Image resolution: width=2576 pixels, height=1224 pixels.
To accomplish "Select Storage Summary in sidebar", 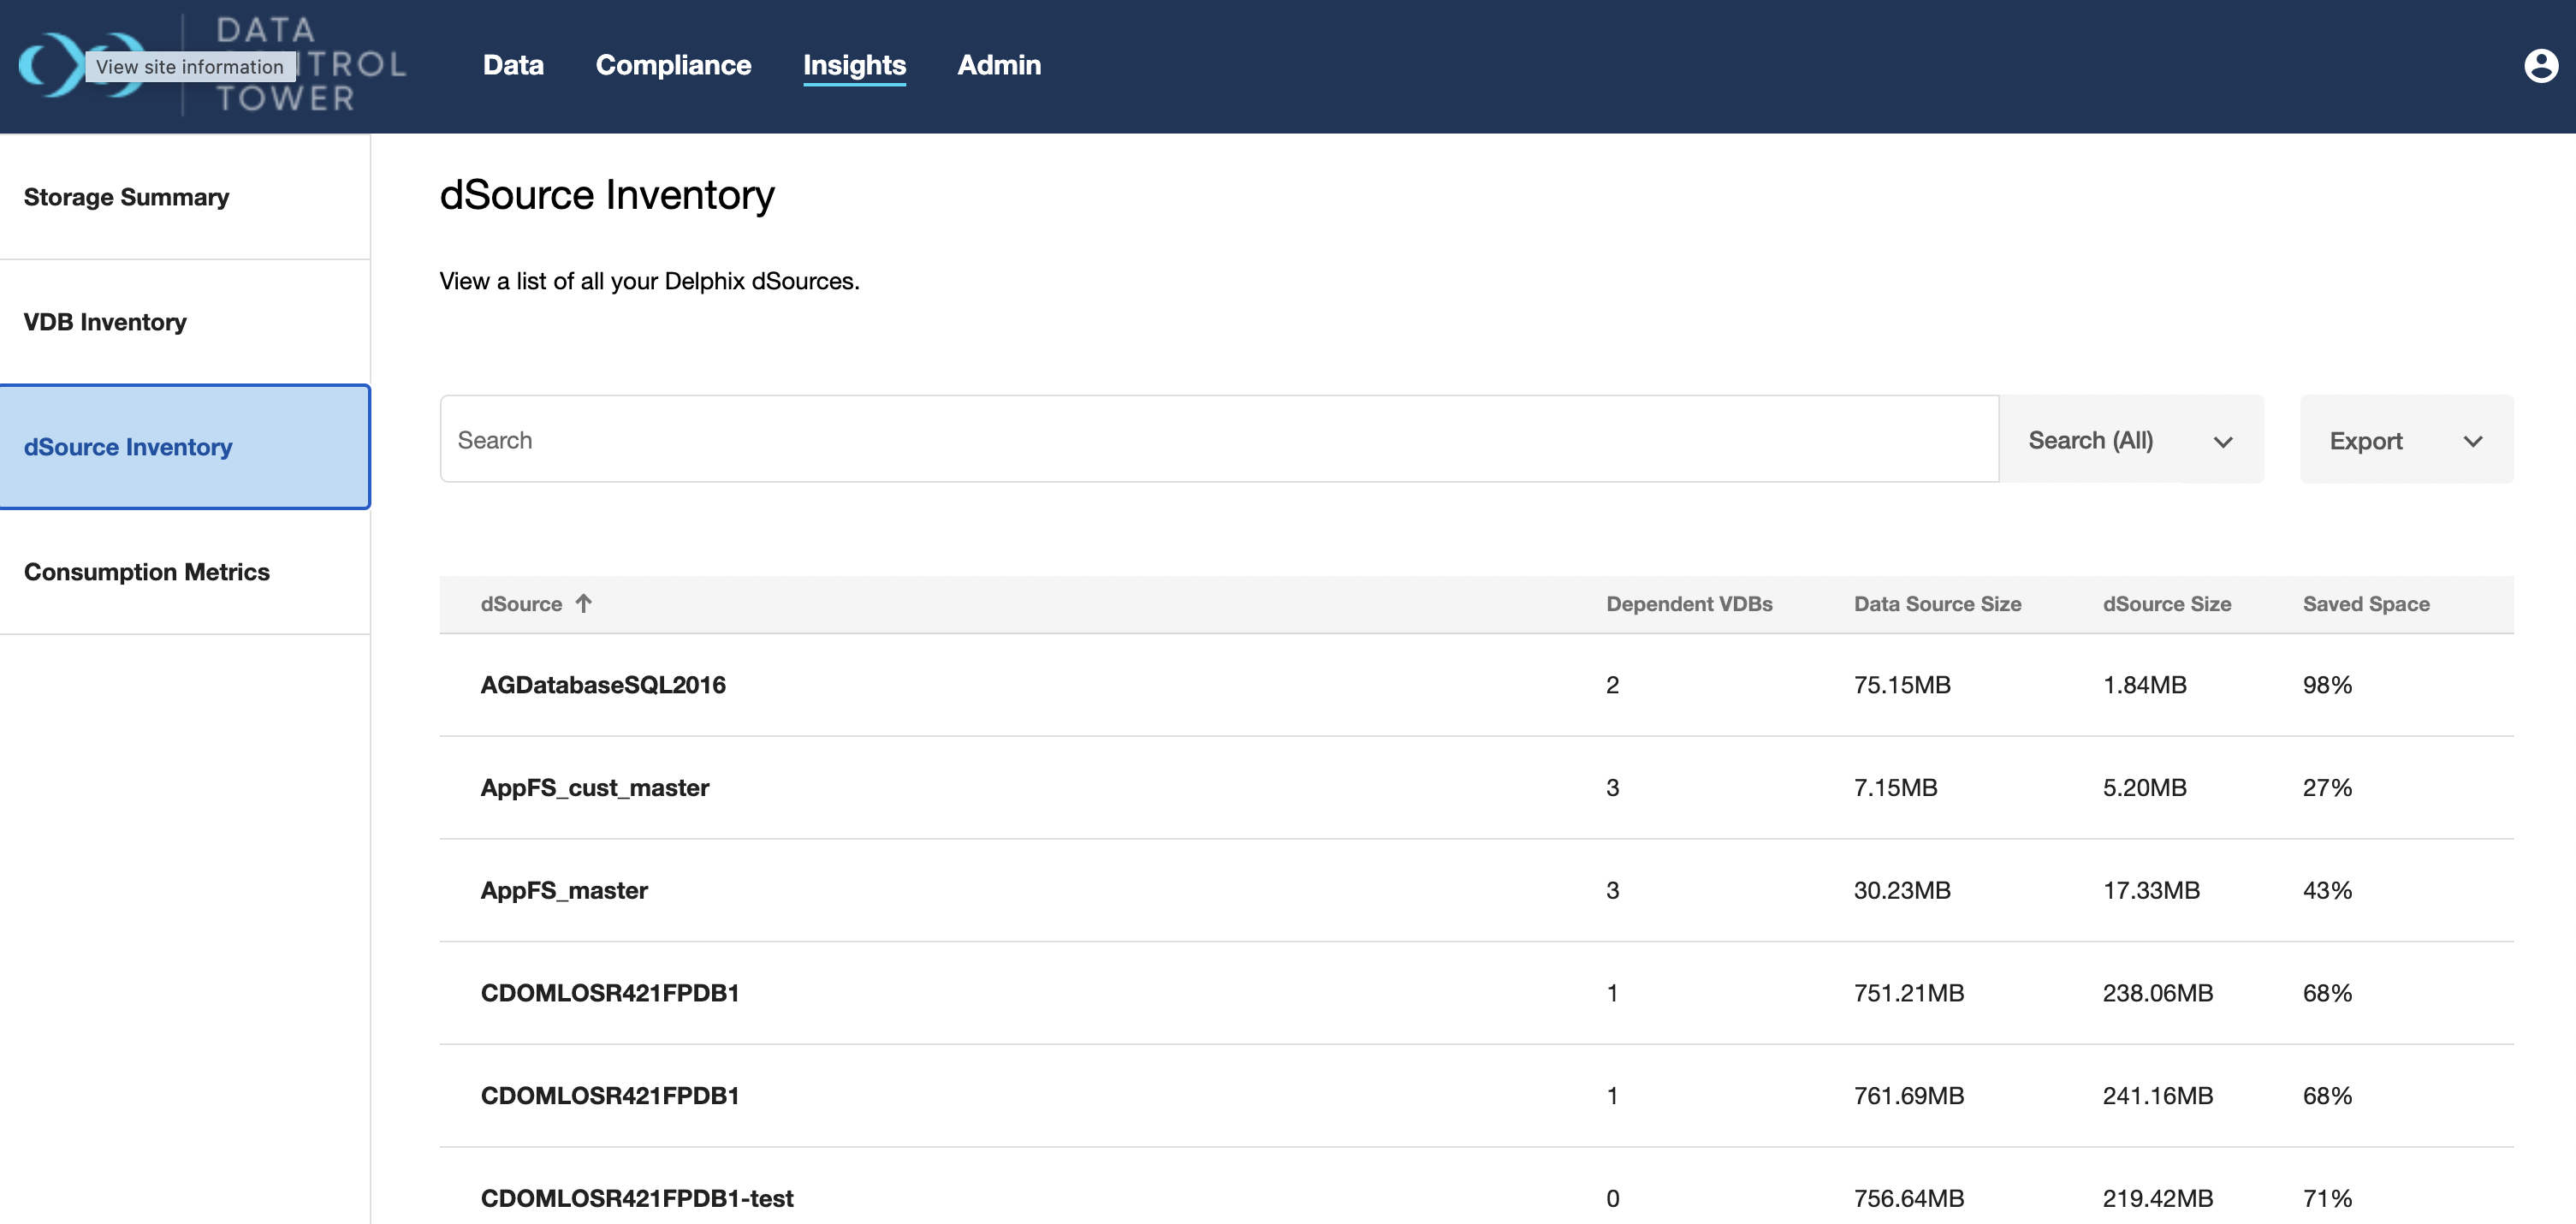I will (x=126, y=197).
